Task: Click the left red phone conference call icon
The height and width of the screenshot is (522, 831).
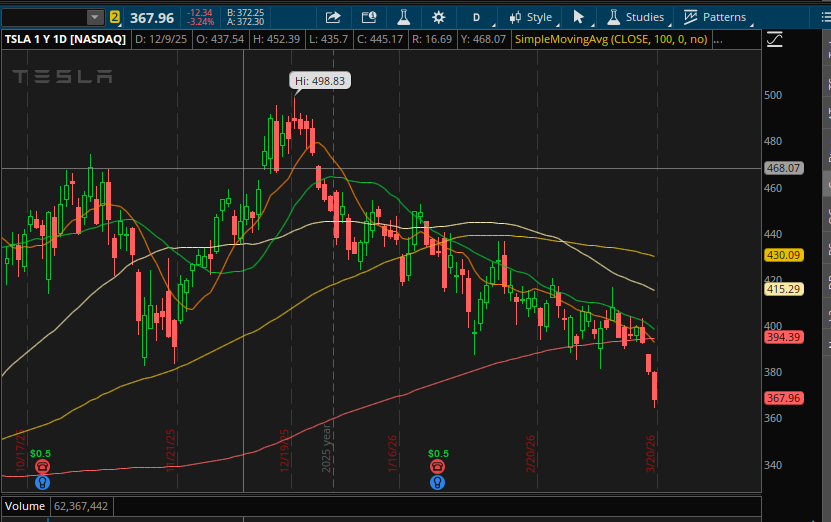Action: [42, 467]
